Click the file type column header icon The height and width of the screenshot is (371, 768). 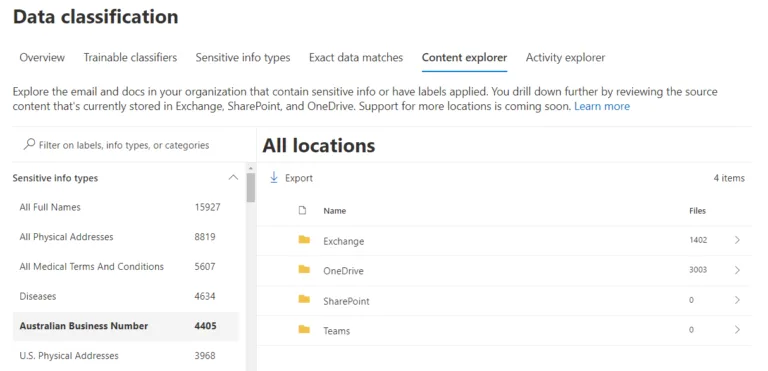click(x=302, y=210)
